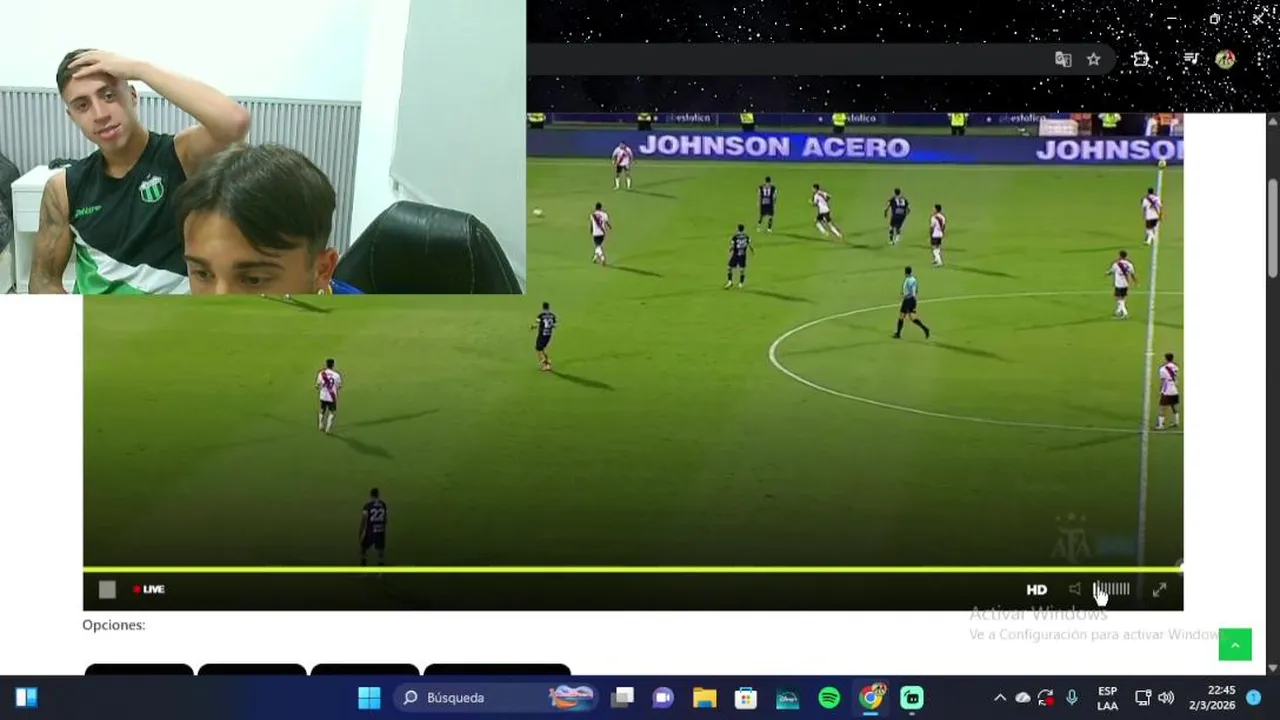This screenshot has height=720, width=1280.
Task: Open the media control playlist icon
Action: 1190,59
